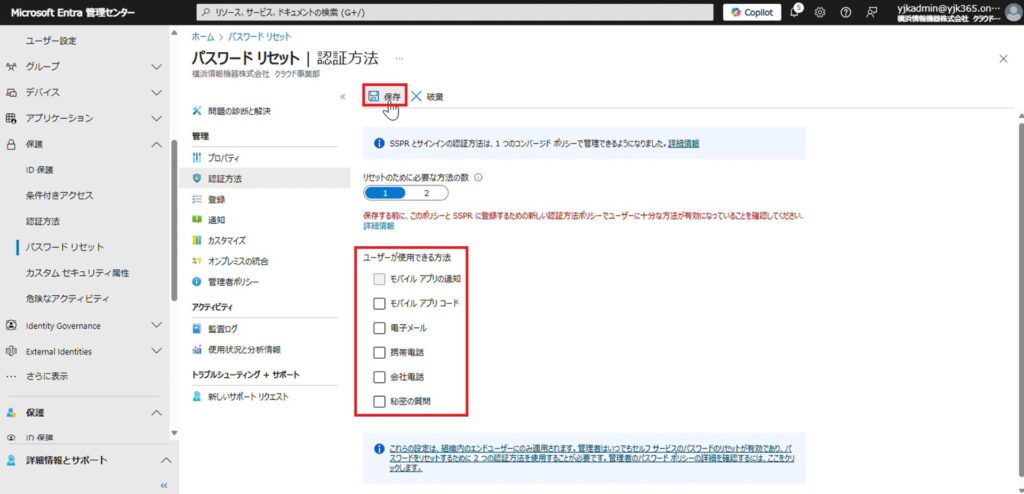Open 詳細情報 link in the SSPR info banner
This screenshot has width=1024, height=494.
pyautogui.click(x=684, y=144)
